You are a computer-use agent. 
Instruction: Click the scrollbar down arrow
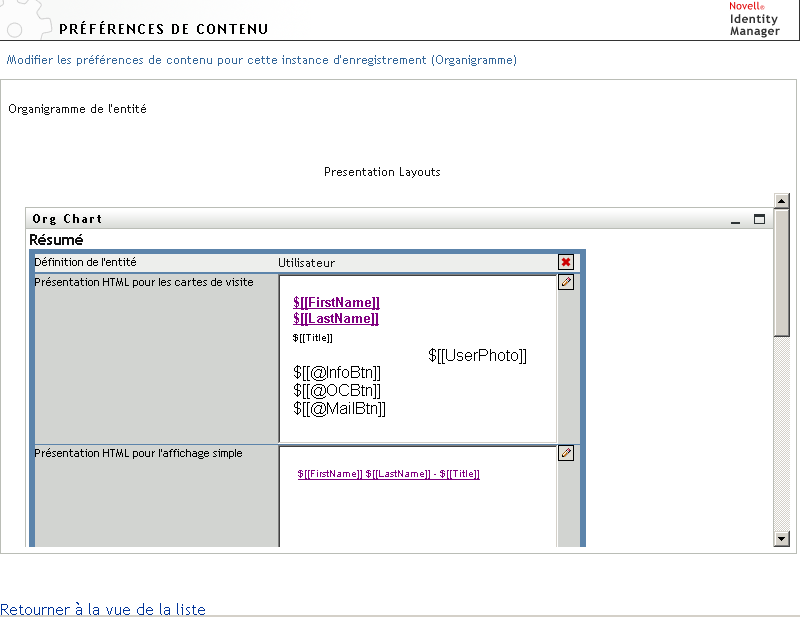782,539
